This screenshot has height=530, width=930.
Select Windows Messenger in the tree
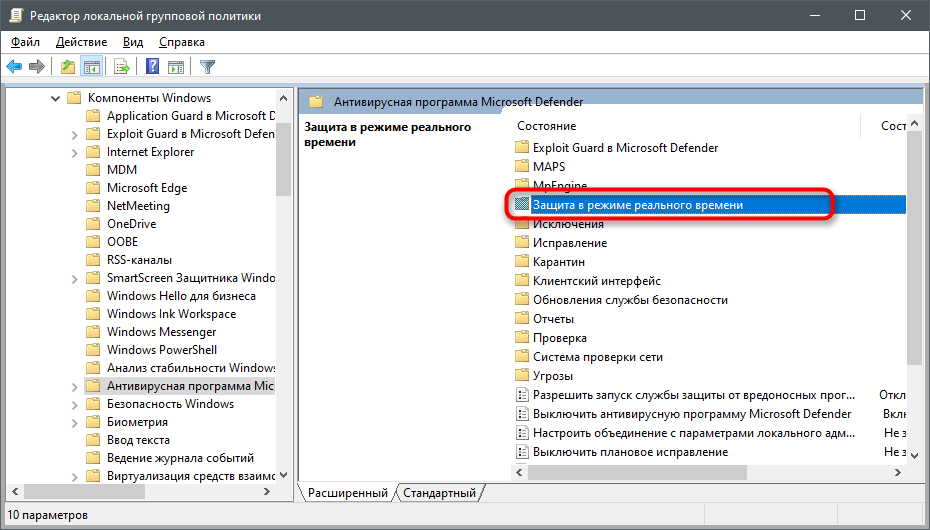(161, 332)
